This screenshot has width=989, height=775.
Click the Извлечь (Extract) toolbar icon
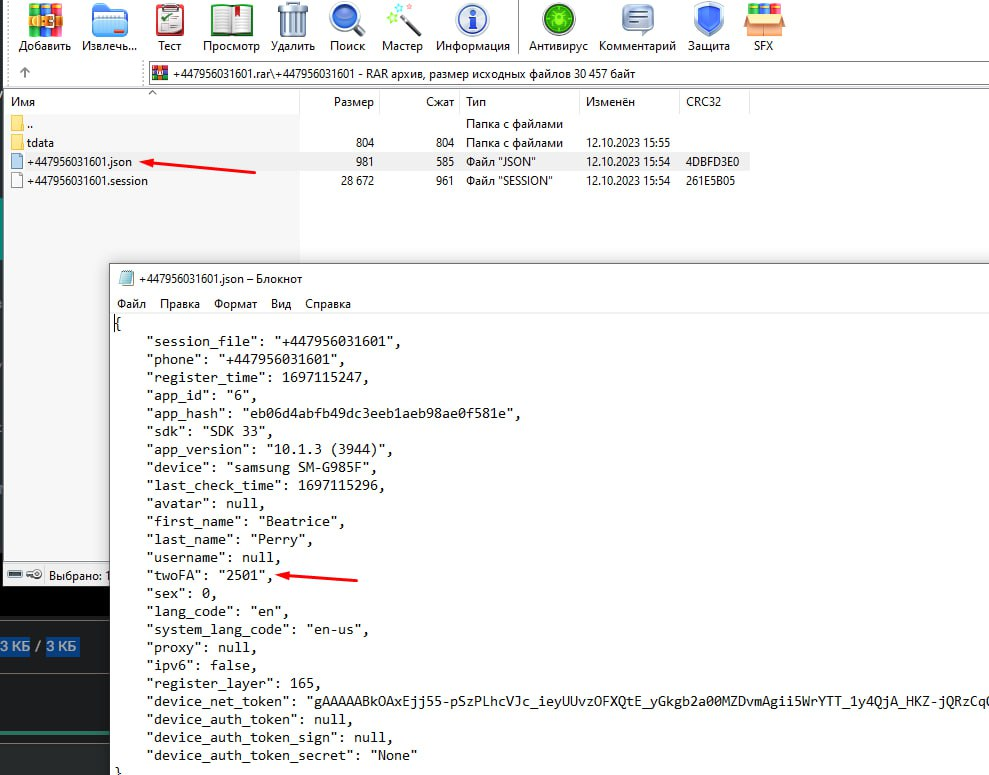[109, 20]
